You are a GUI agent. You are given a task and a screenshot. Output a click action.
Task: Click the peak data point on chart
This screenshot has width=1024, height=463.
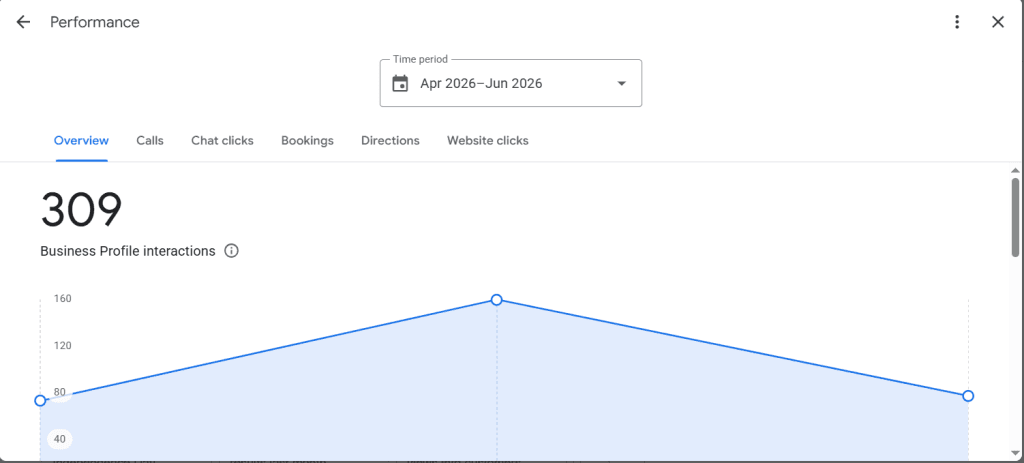[x=496, y=300]
